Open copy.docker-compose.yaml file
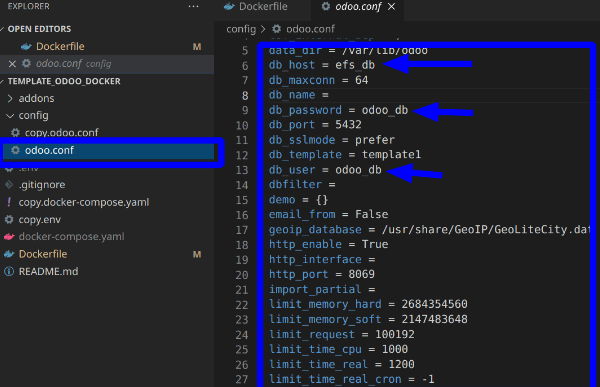This screenshot has height=387, width=600. pos(84,202)
